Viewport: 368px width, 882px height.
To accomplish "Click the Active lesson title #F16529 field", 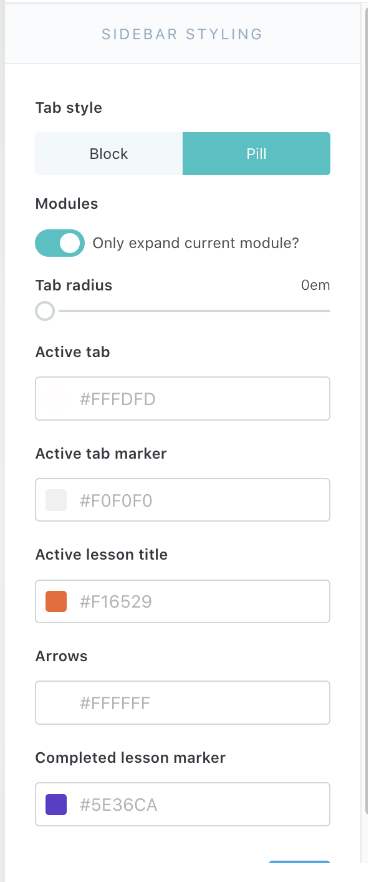I will pos(183,601).
